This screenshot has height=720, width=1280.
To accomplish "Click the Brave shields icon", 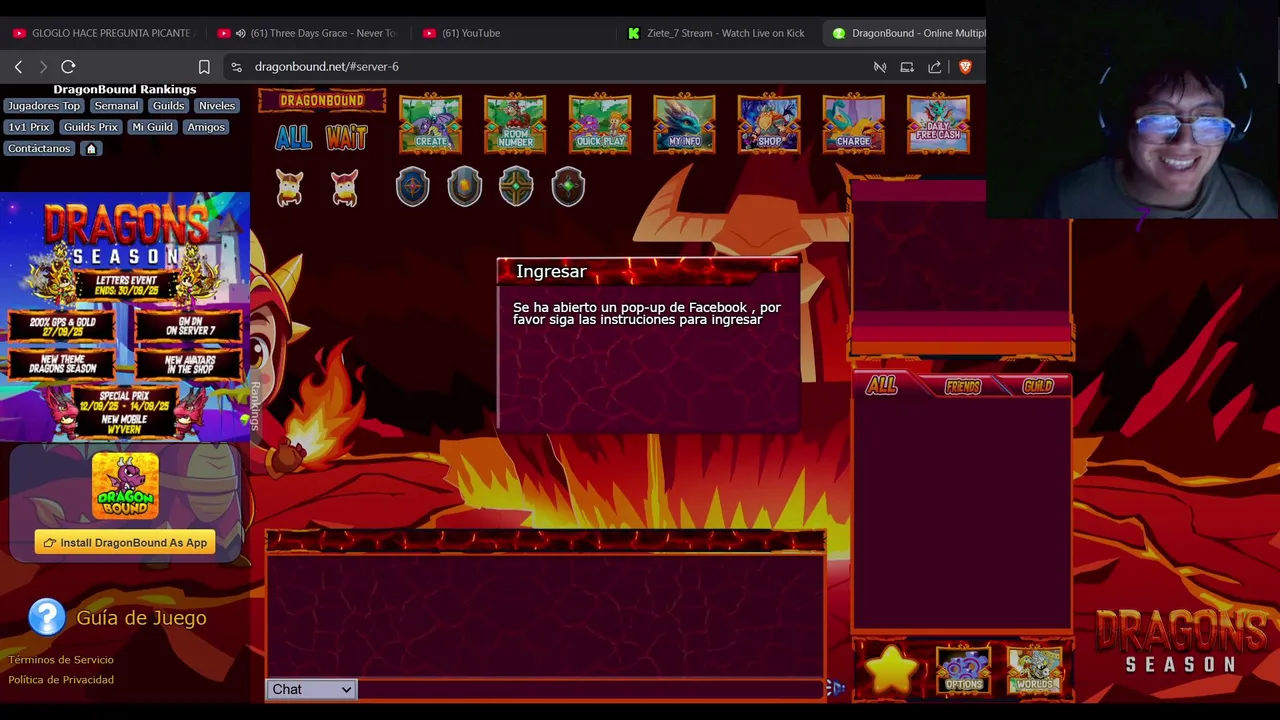I will 965,67.
